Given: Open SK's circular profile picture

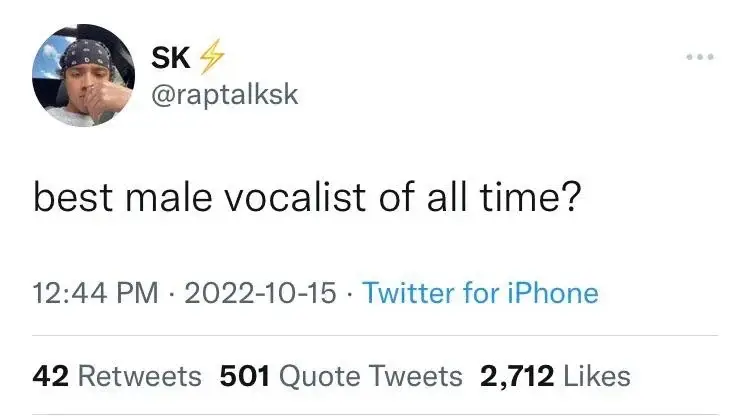Looking at the screenshot, I should [x=83, y=76].
